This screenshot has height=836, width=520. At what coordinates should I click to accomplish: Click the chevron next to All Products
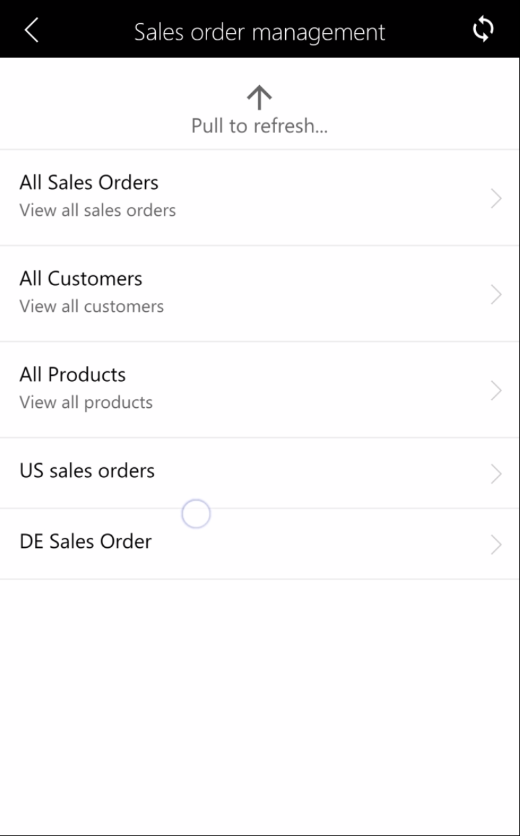point(497,390)
